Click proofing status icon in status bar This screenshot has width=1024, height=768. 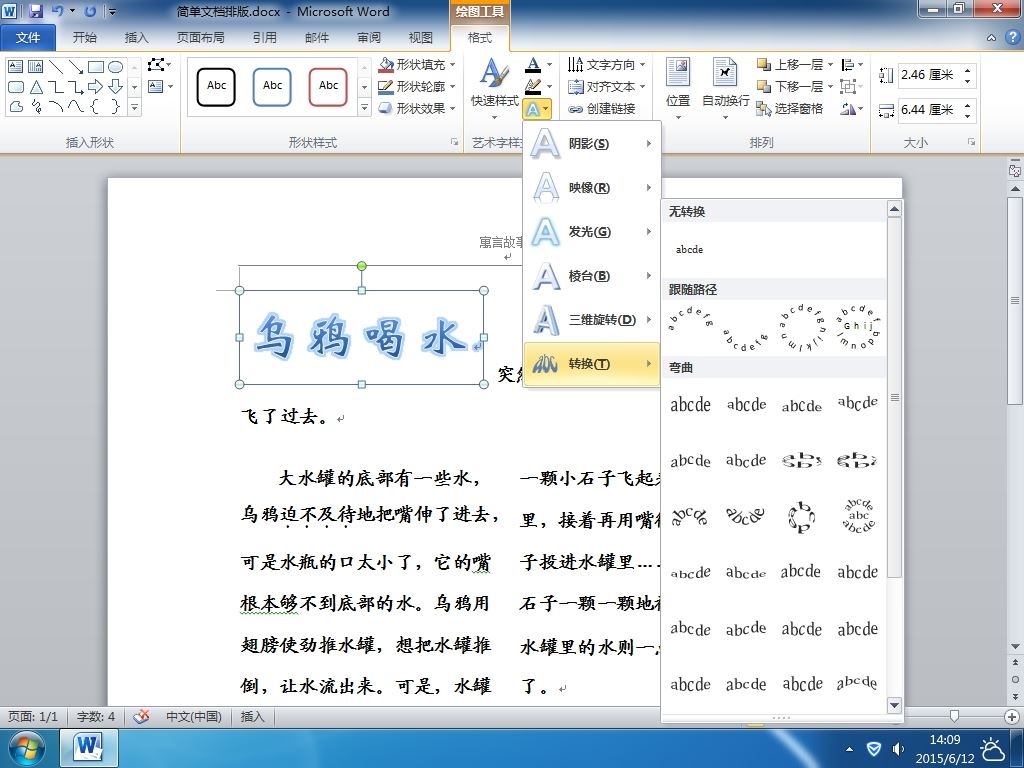point(142,716)
